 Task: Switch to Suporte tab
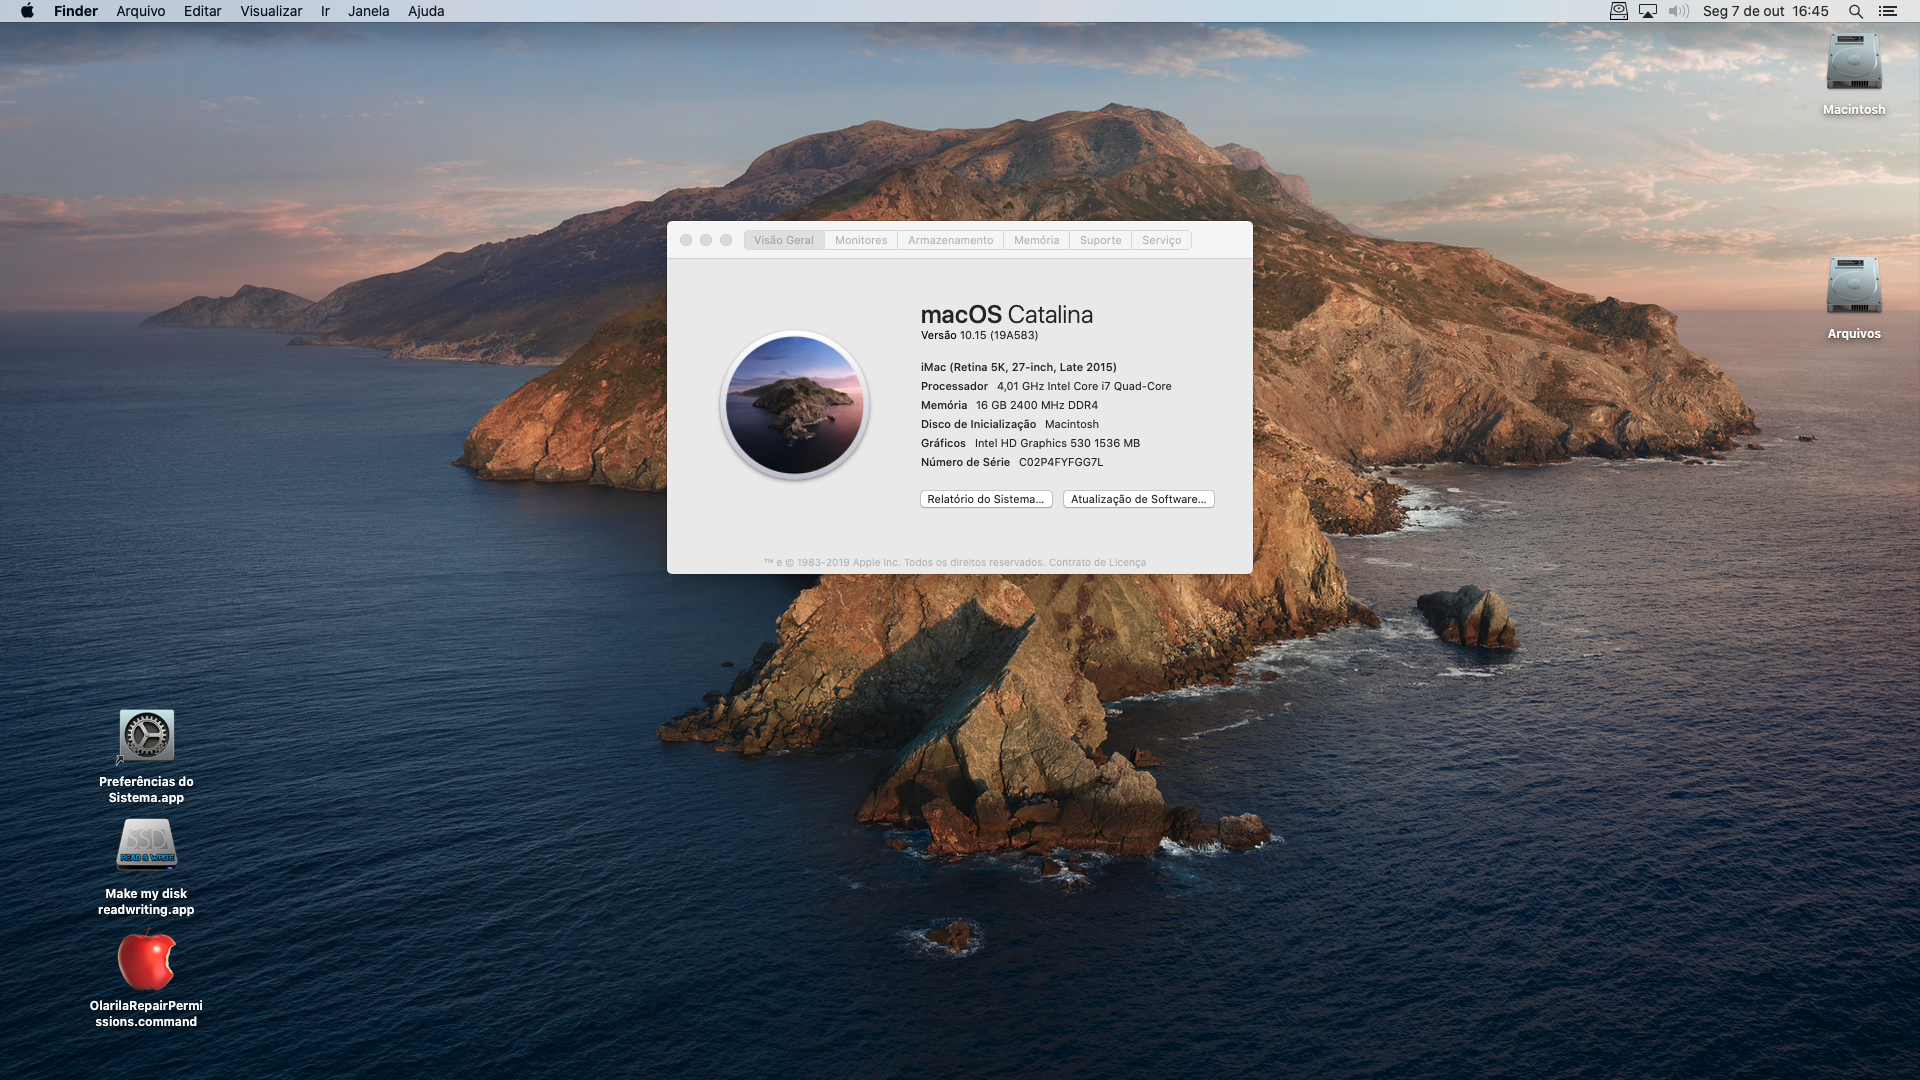(x=1100, y=240)
